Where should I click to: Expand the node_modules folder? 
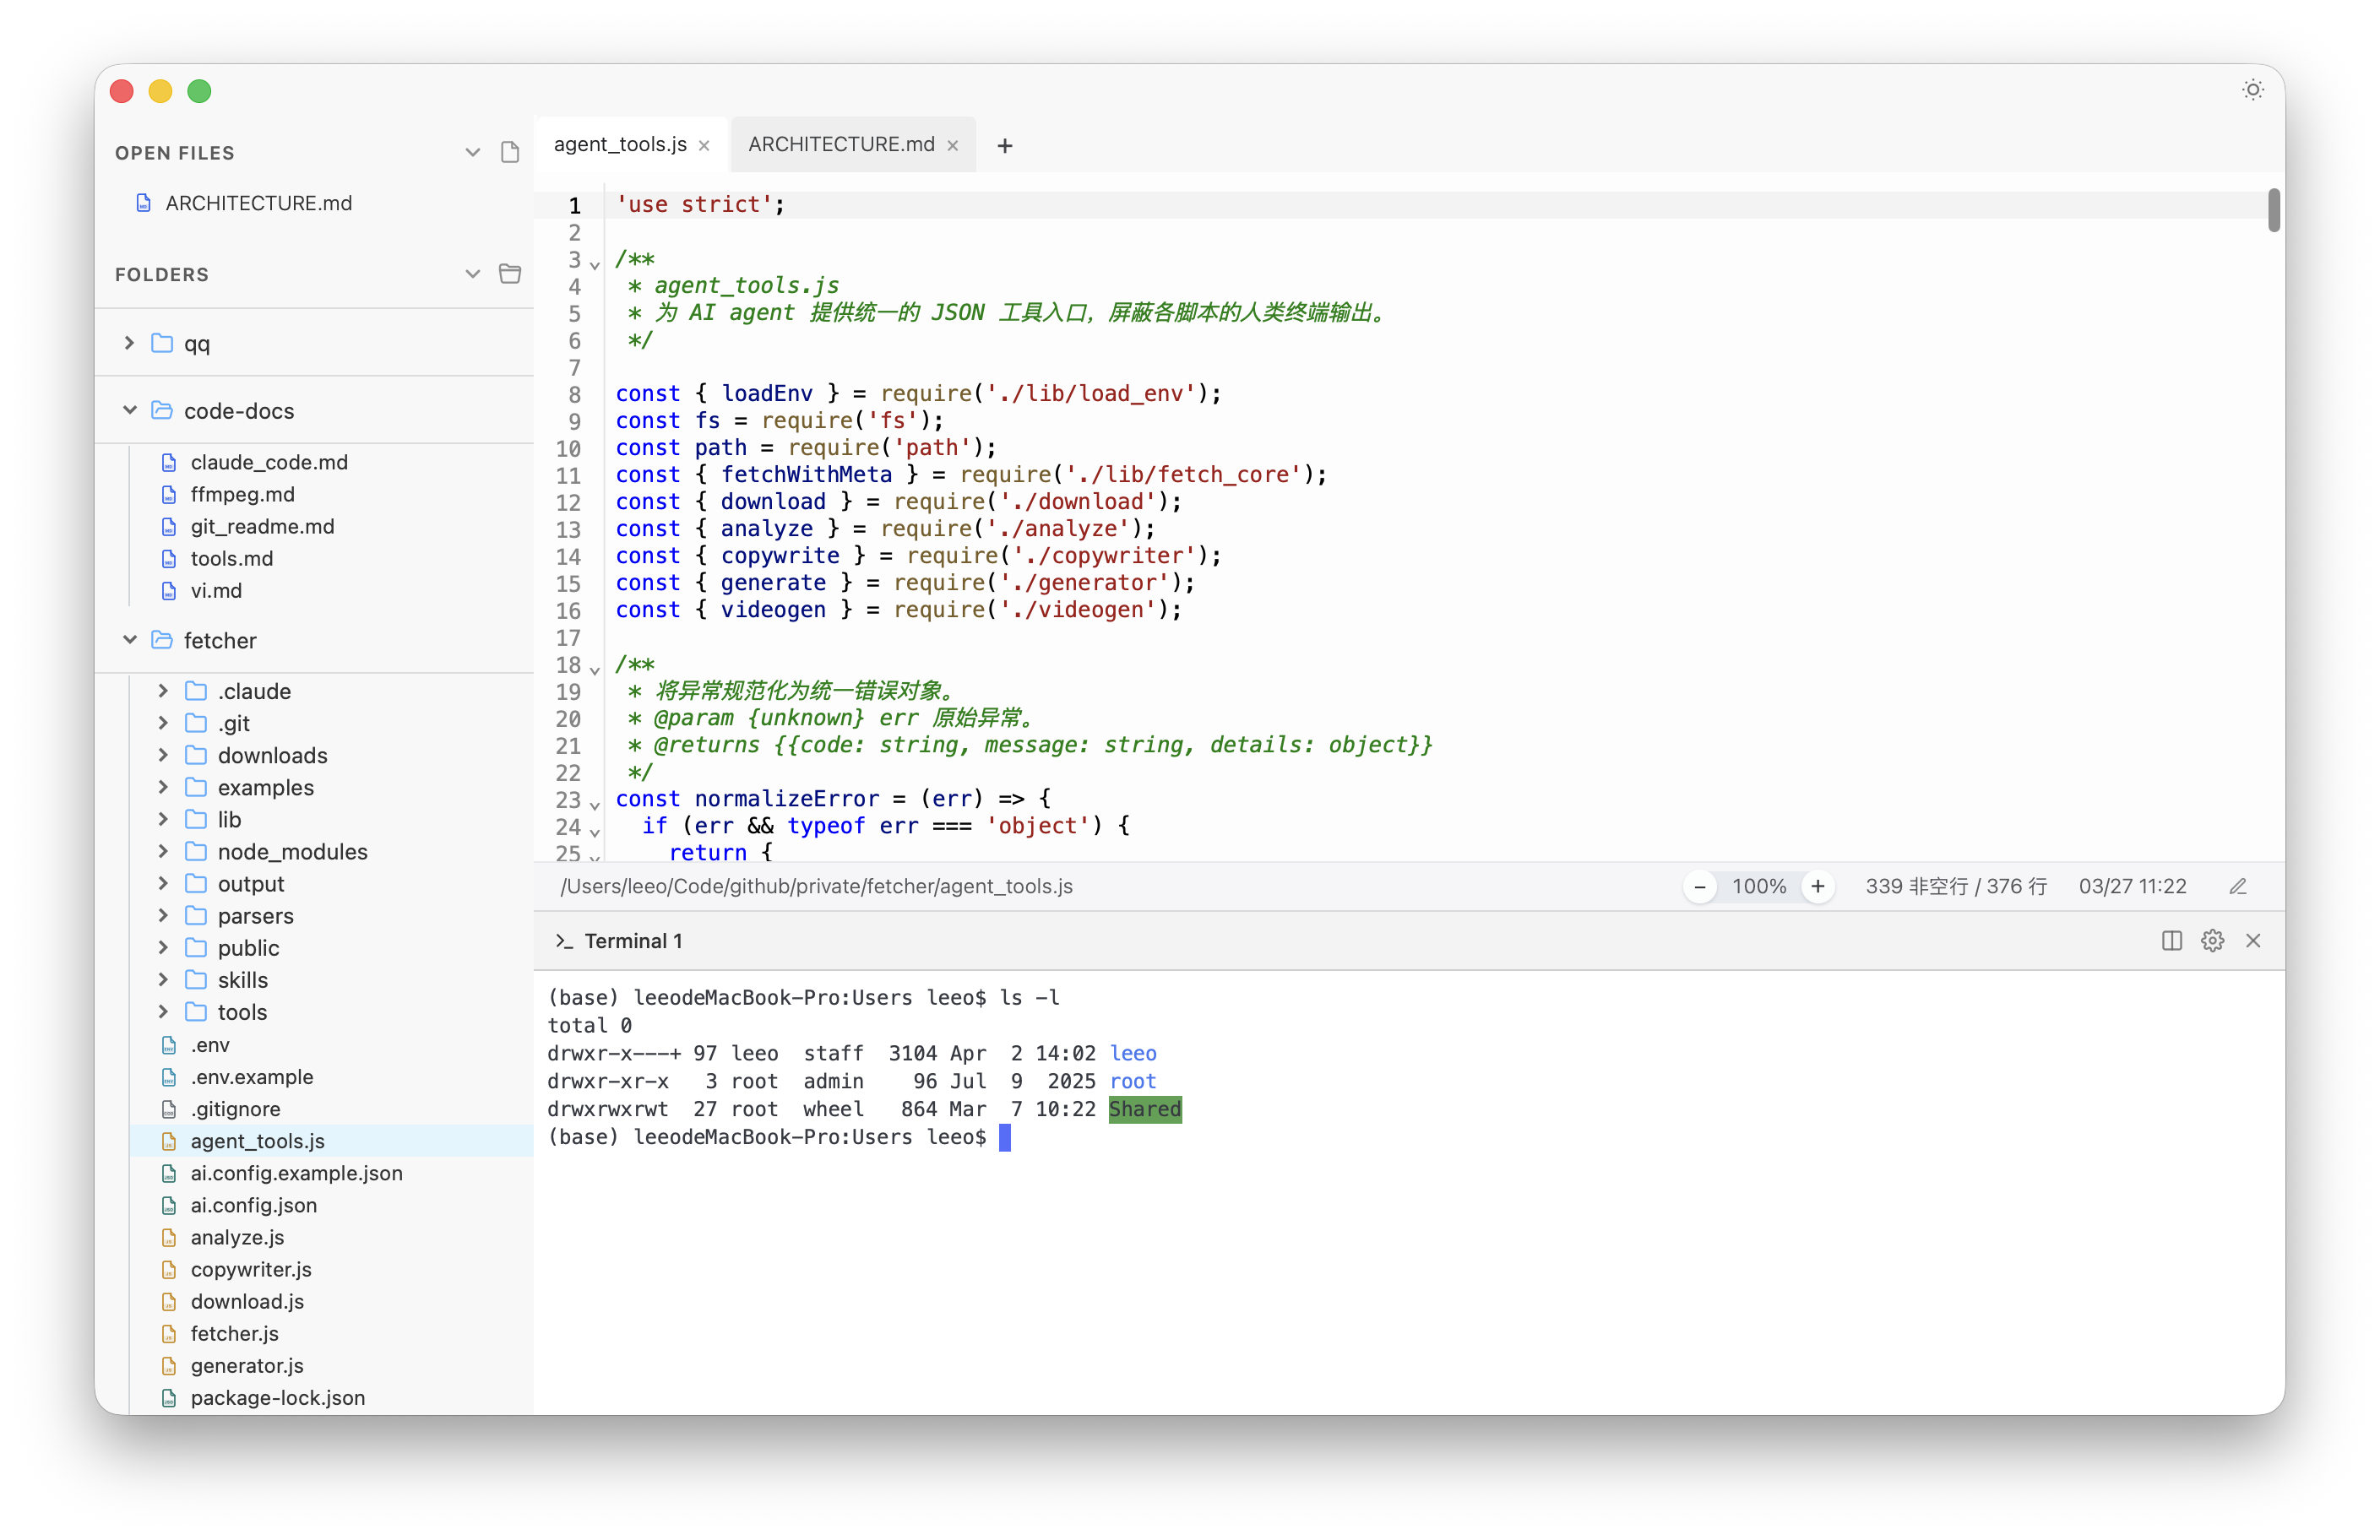pos(163,852)
